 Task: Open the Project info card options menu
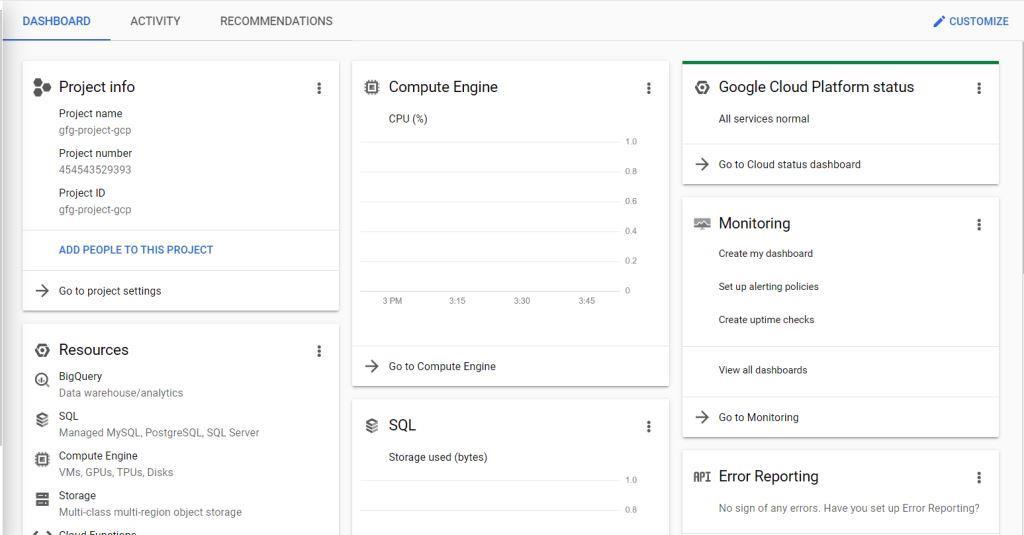[319, 88]
